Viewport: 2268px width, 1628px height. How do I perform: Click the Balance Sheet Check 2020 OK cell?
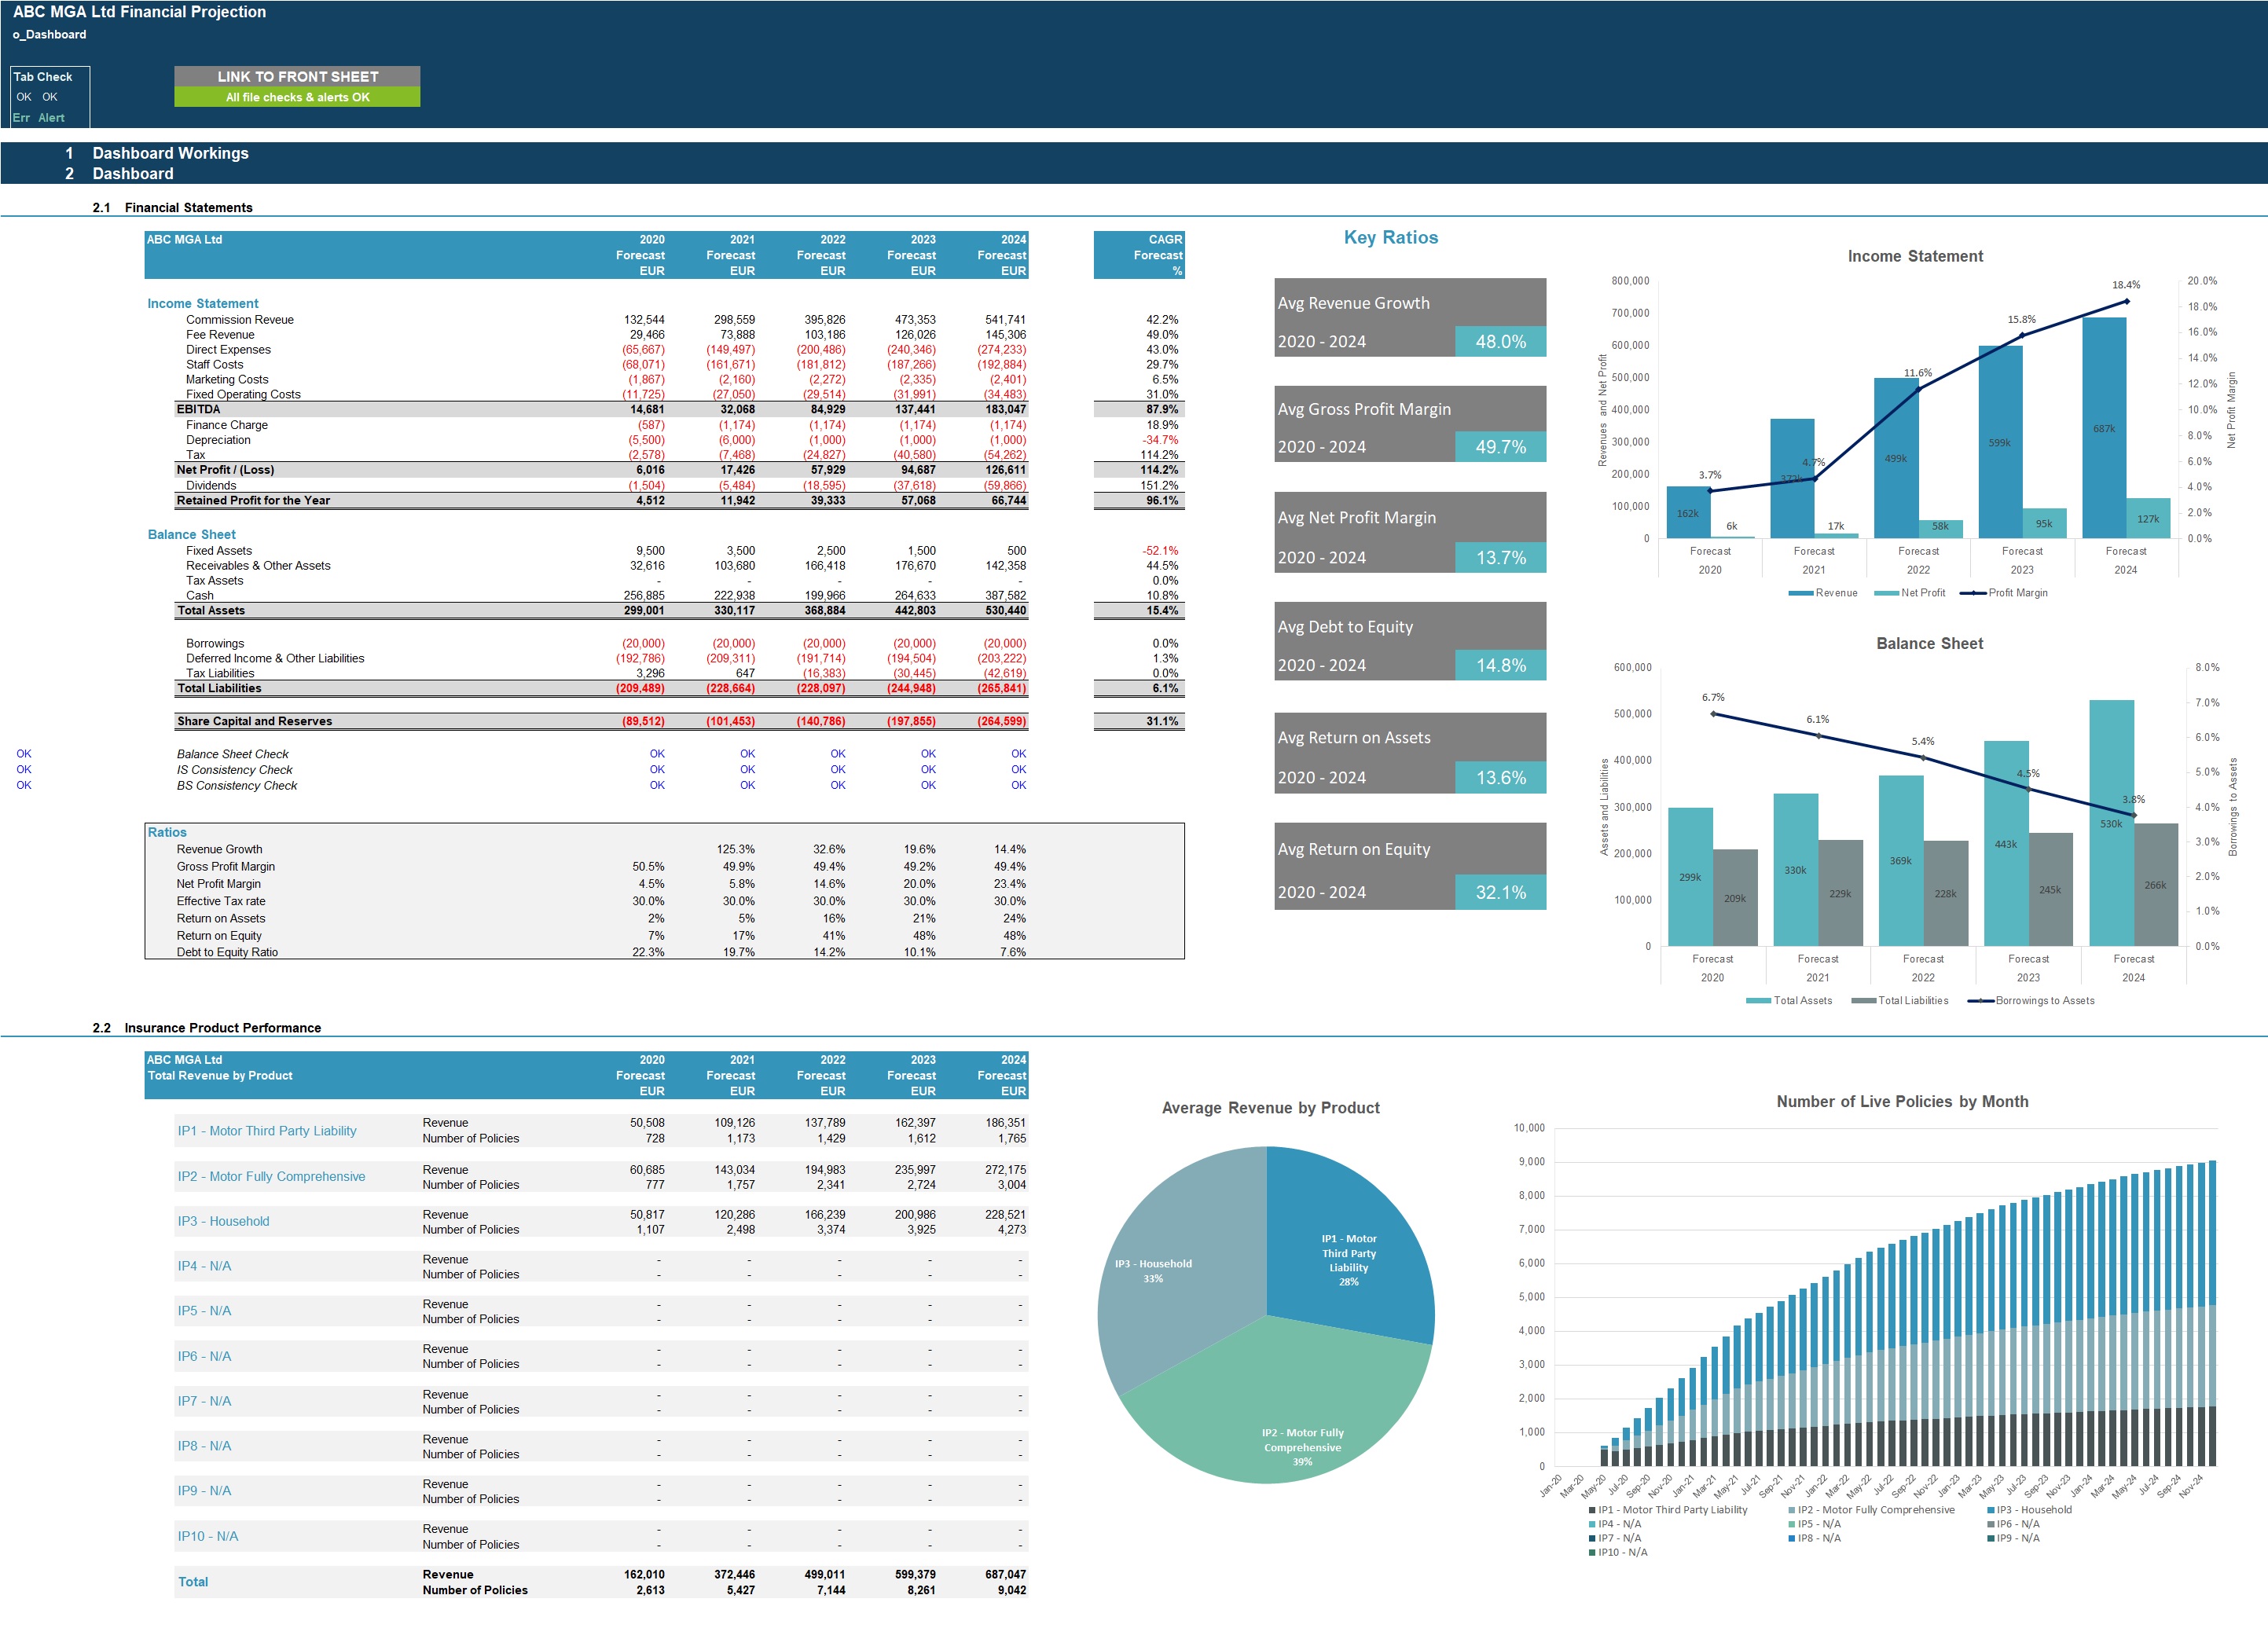pyautogui.click(x=657, y=754)
